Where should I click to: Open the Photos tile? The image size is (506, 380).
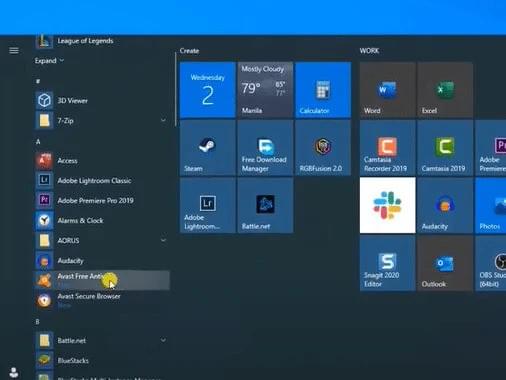(x=491, y=205)
